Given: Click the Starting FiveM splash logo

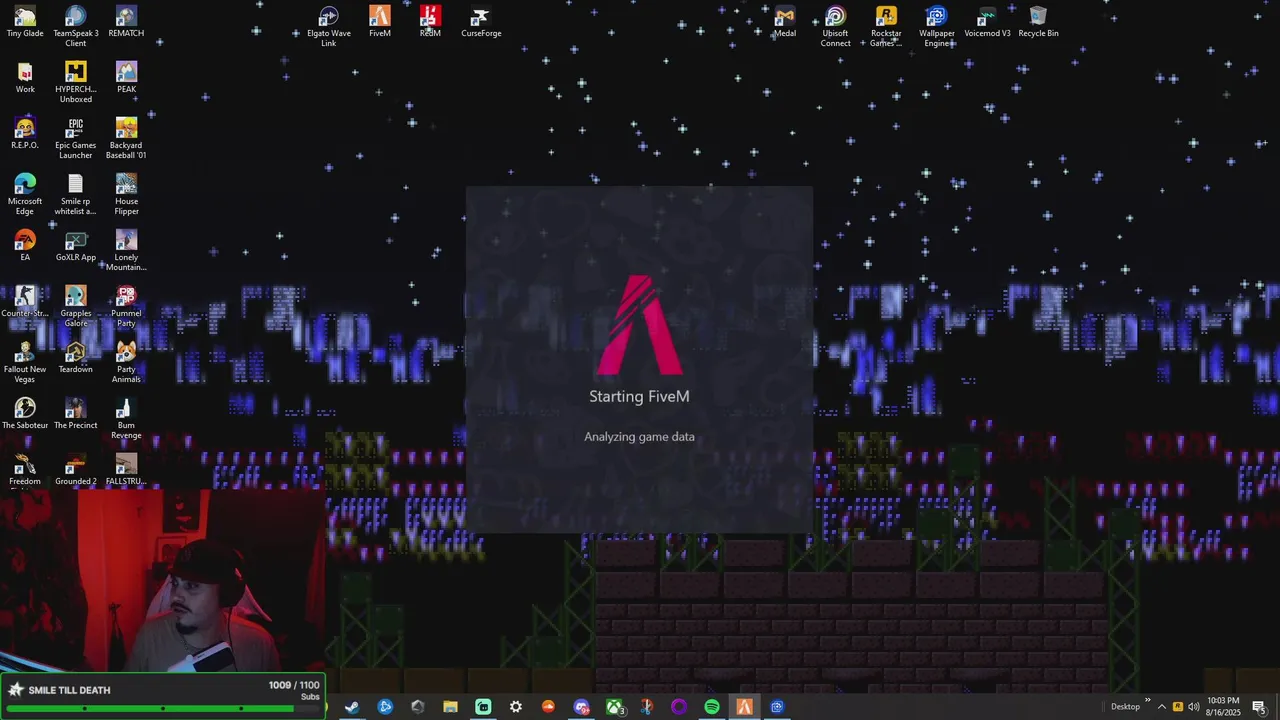Looking at the screenshot, I should tap(640, 325).
